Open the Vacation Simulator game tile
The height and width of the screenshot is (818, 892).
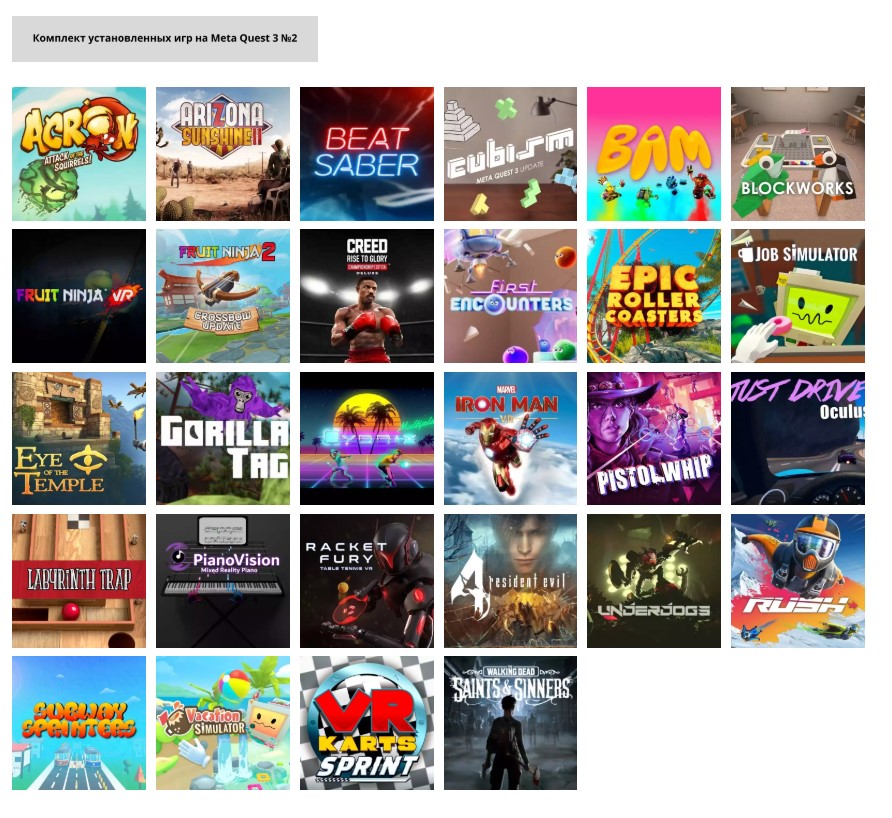coord(223,723)
